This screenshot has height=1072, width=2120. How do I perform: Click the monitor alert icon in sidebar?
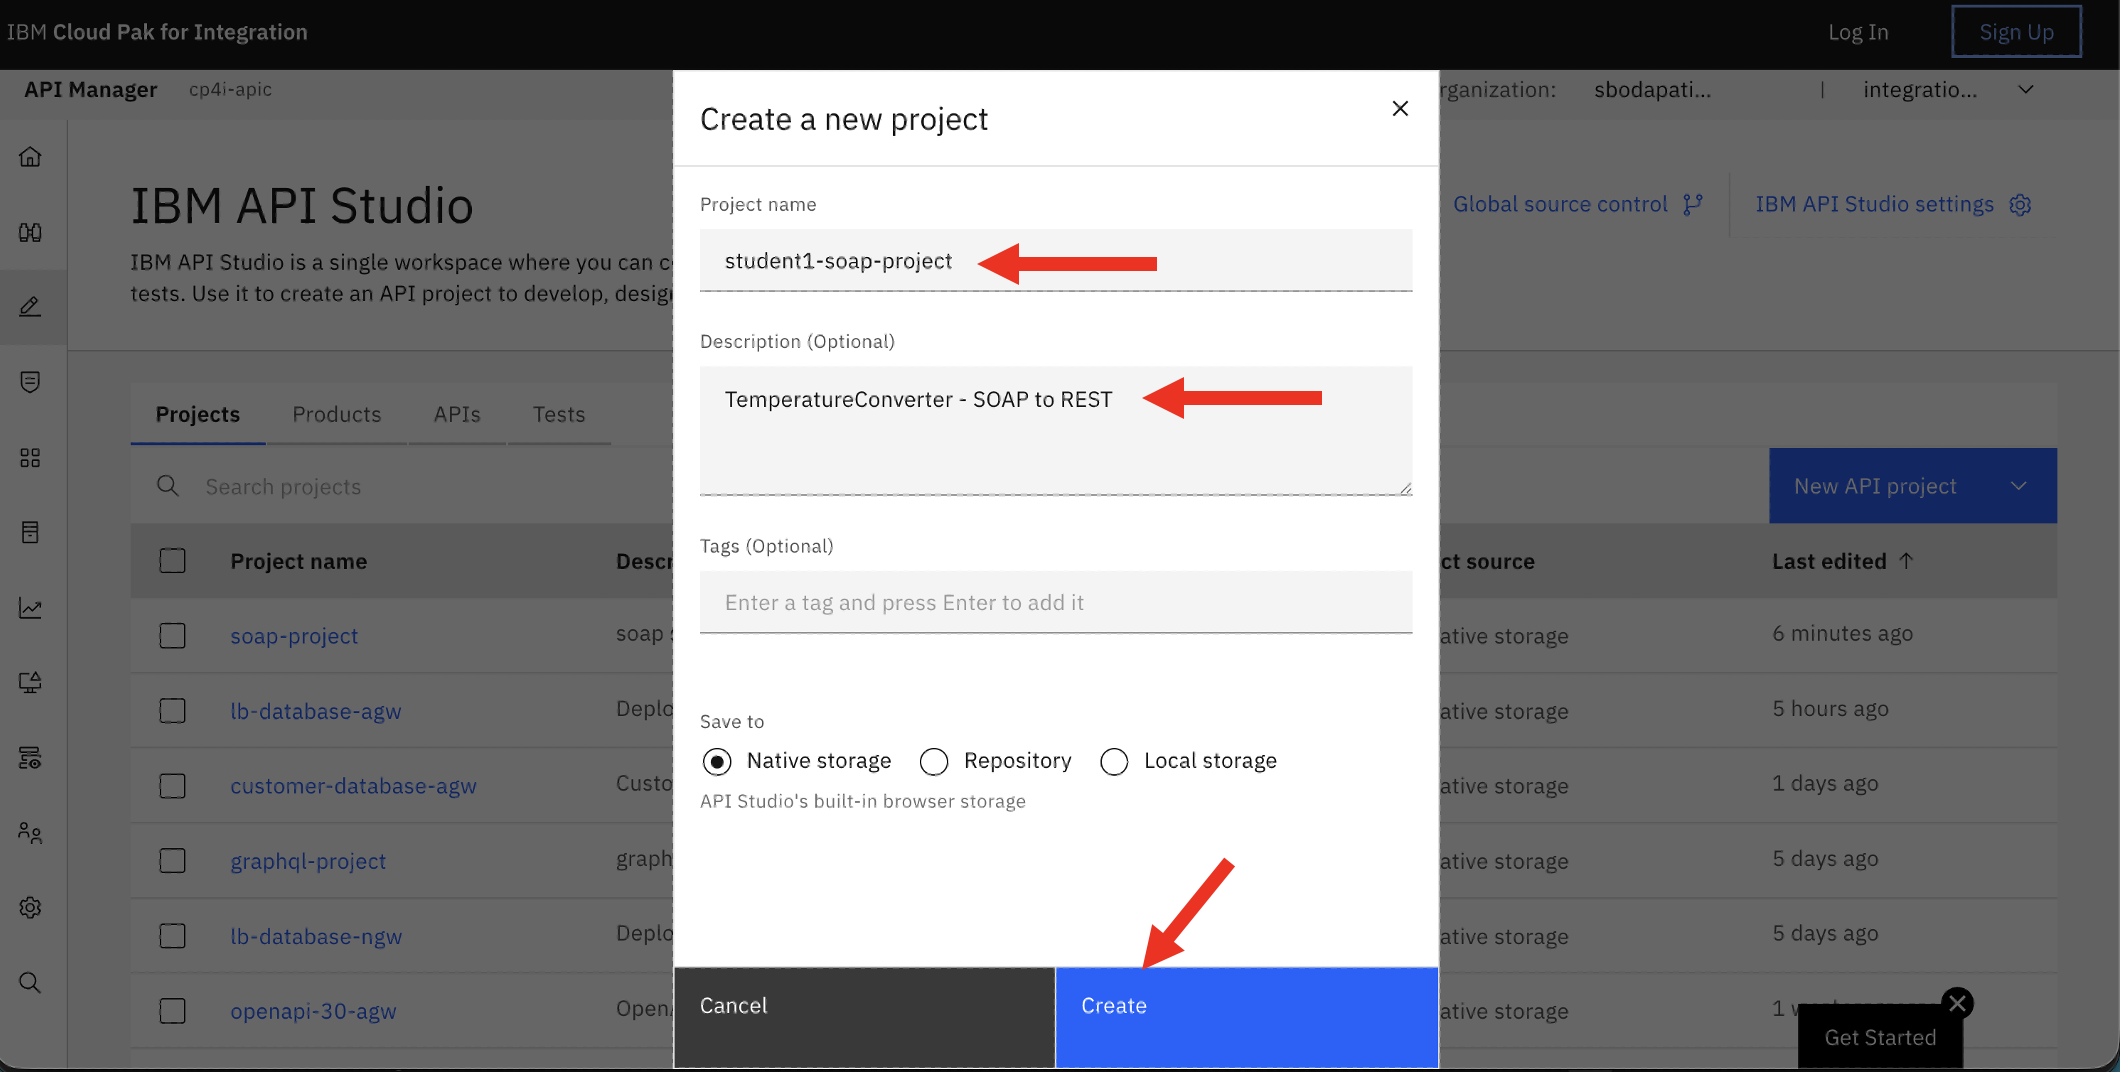(x=30, y=682)
